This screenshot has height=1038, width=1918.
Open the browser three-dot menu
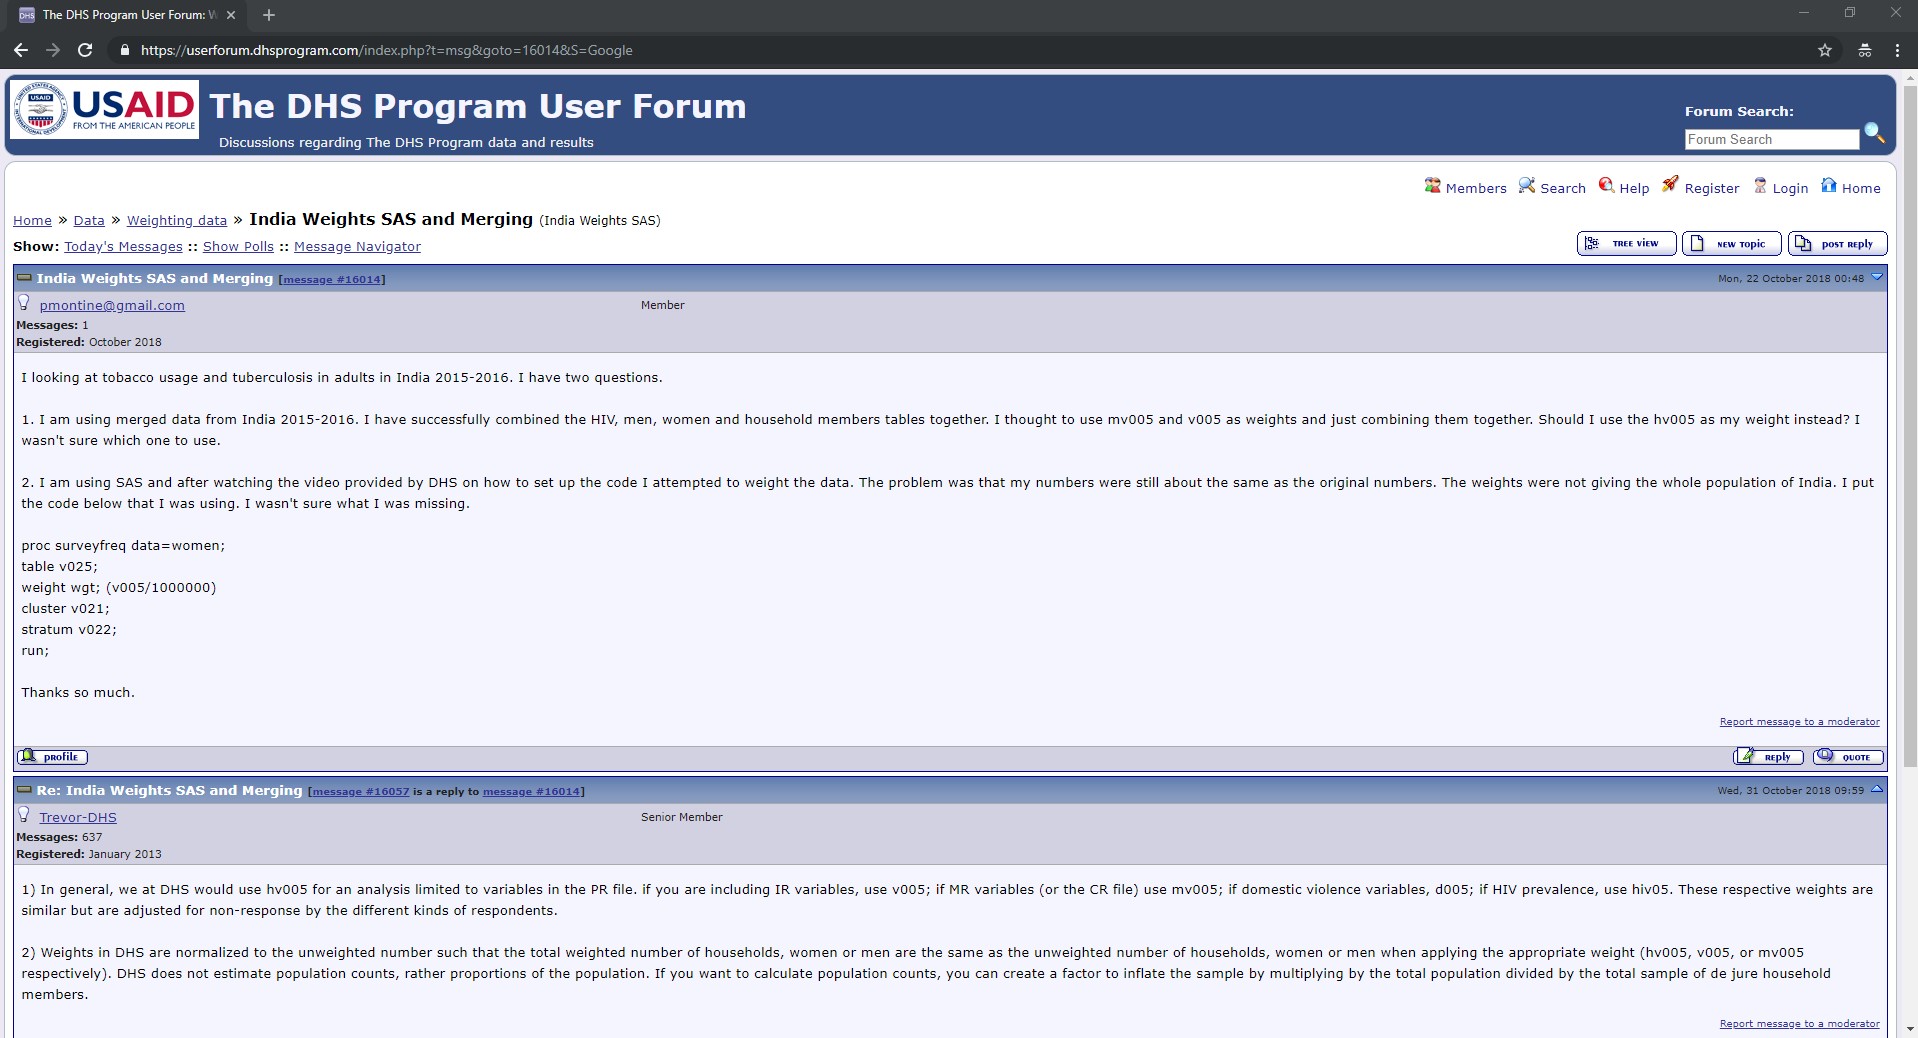pyautogui.click(x=1897, y=50)
